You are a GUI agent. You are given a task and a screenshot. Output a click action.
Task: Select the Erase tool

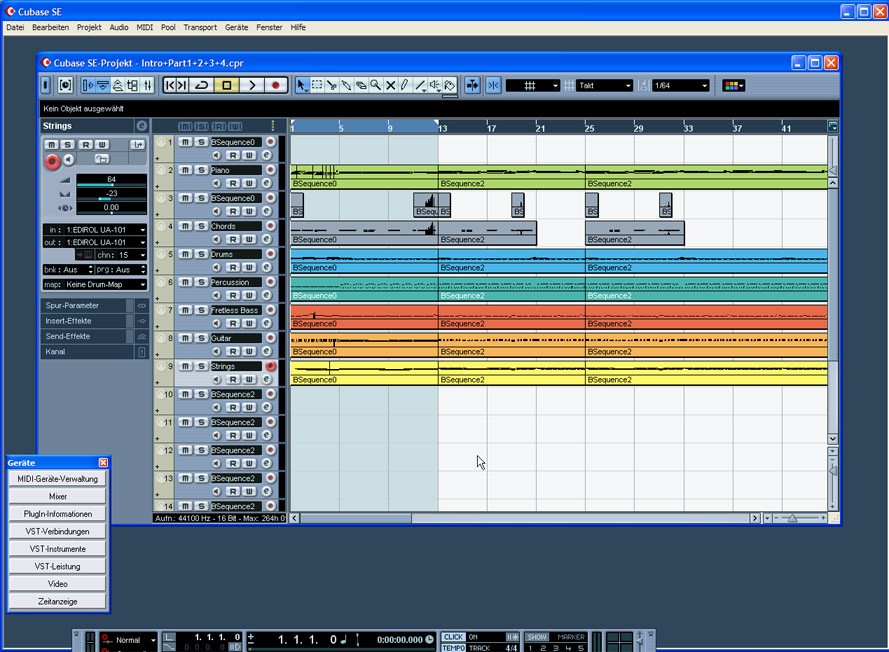(x=361, y=86)
